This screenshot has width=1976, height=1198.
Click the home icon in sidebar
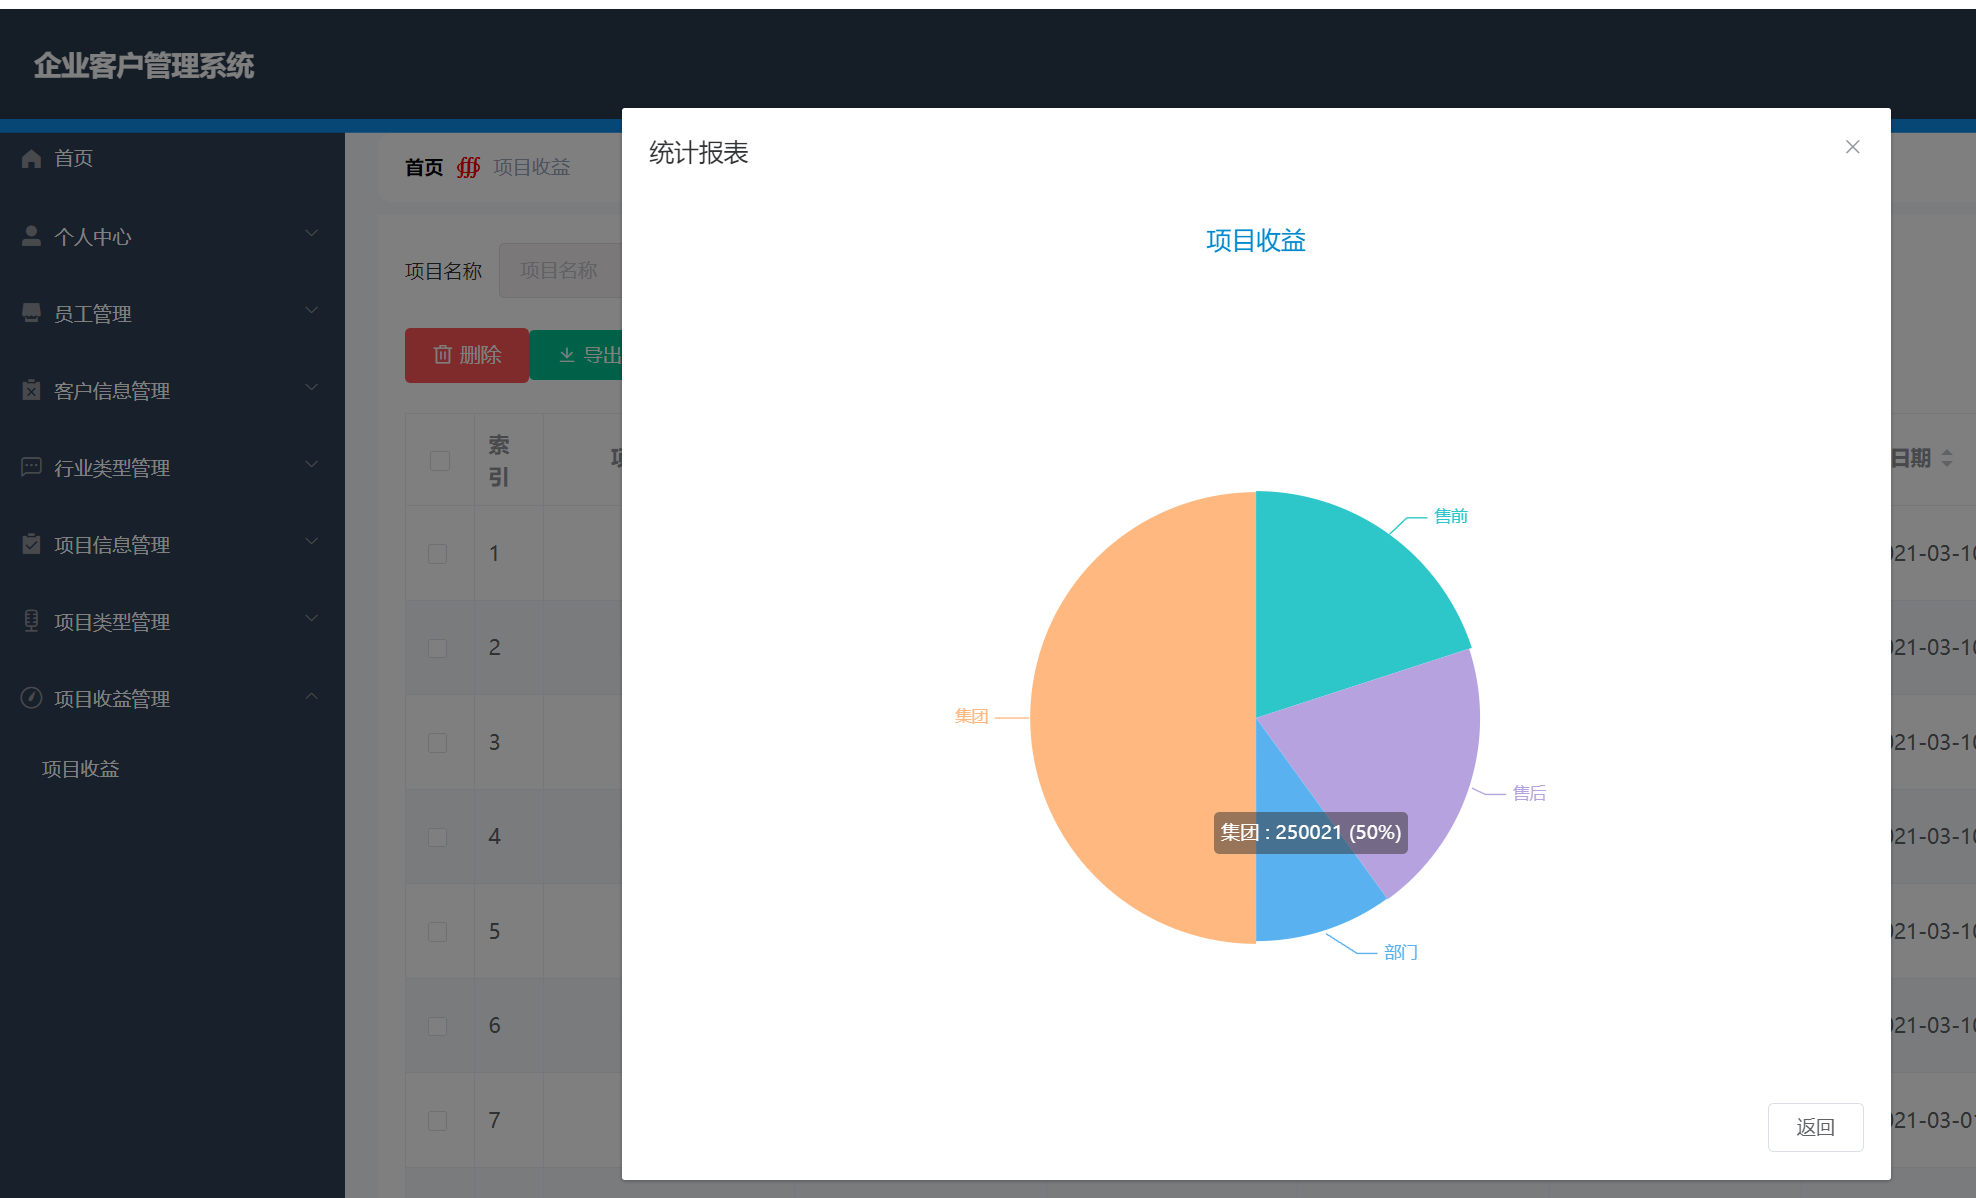pyautogui.click(x=31, y=158)
